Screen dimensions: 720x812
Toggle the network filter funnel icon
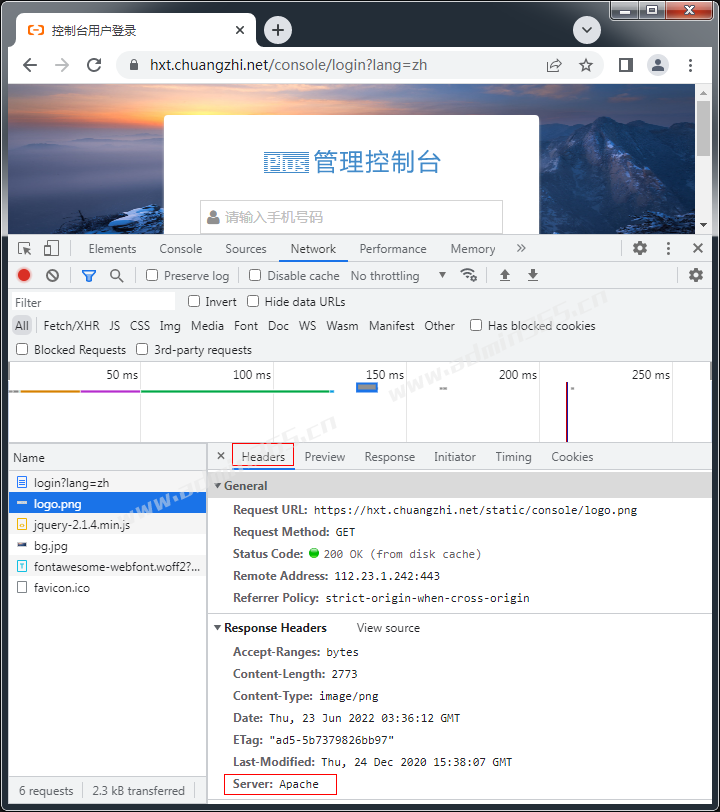[x=89, y=276]
